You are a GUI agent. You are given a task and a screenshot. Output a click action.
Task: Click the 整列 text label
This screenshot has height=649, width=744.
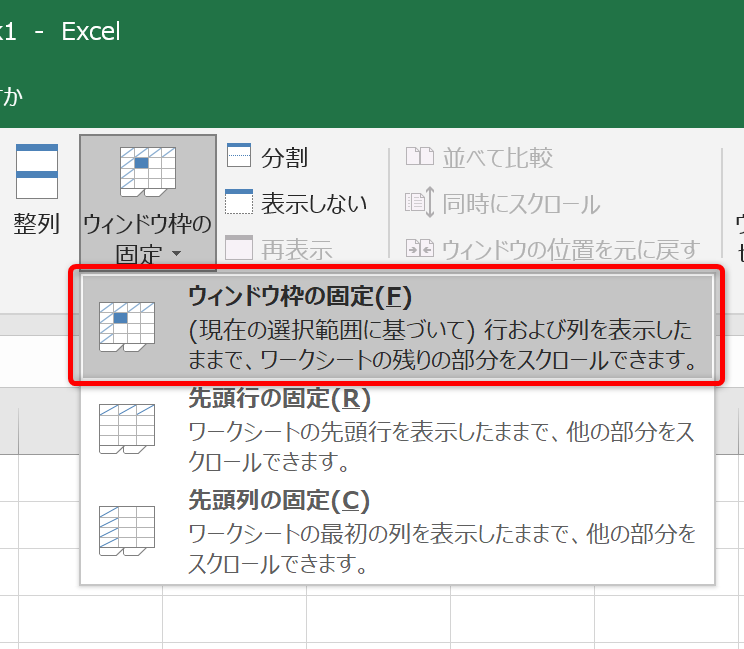click(x=37, y=224)
